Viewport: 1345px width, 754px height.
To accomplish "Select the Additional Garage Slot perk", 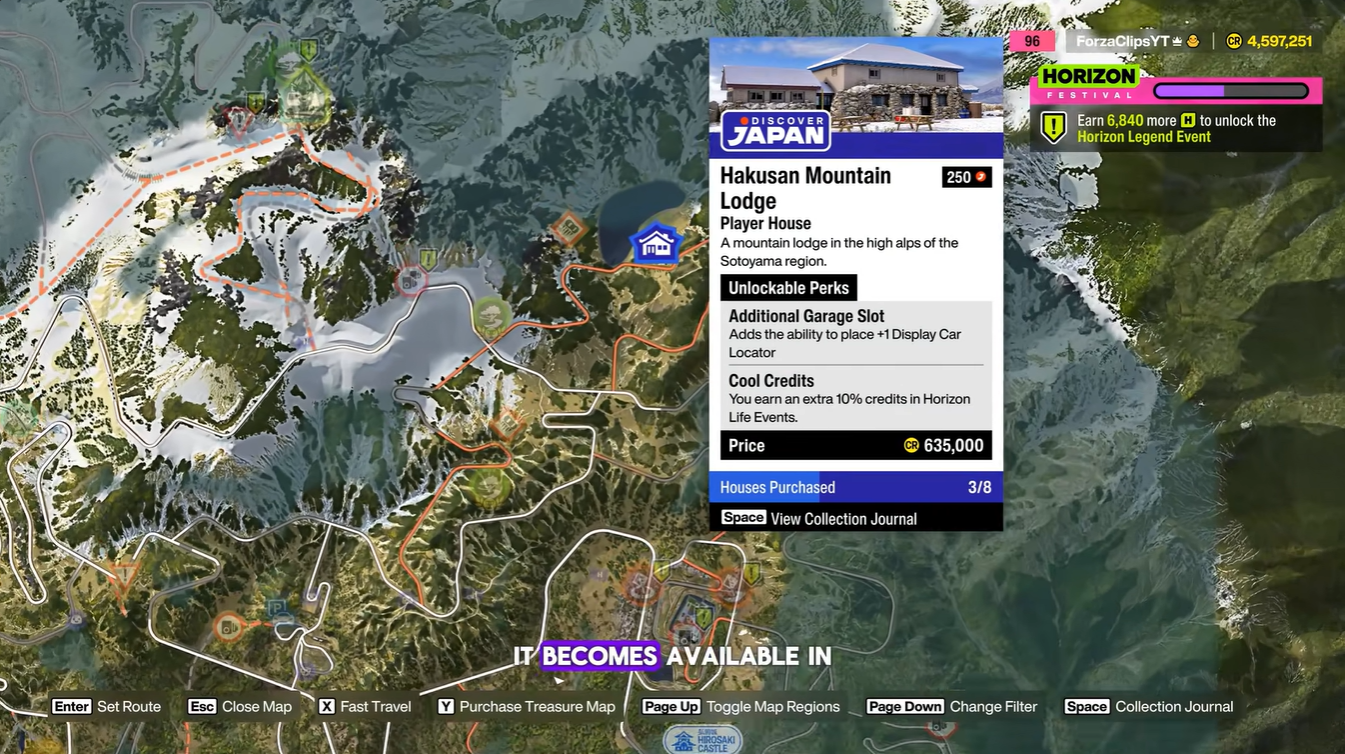I will tap(856, 333).
